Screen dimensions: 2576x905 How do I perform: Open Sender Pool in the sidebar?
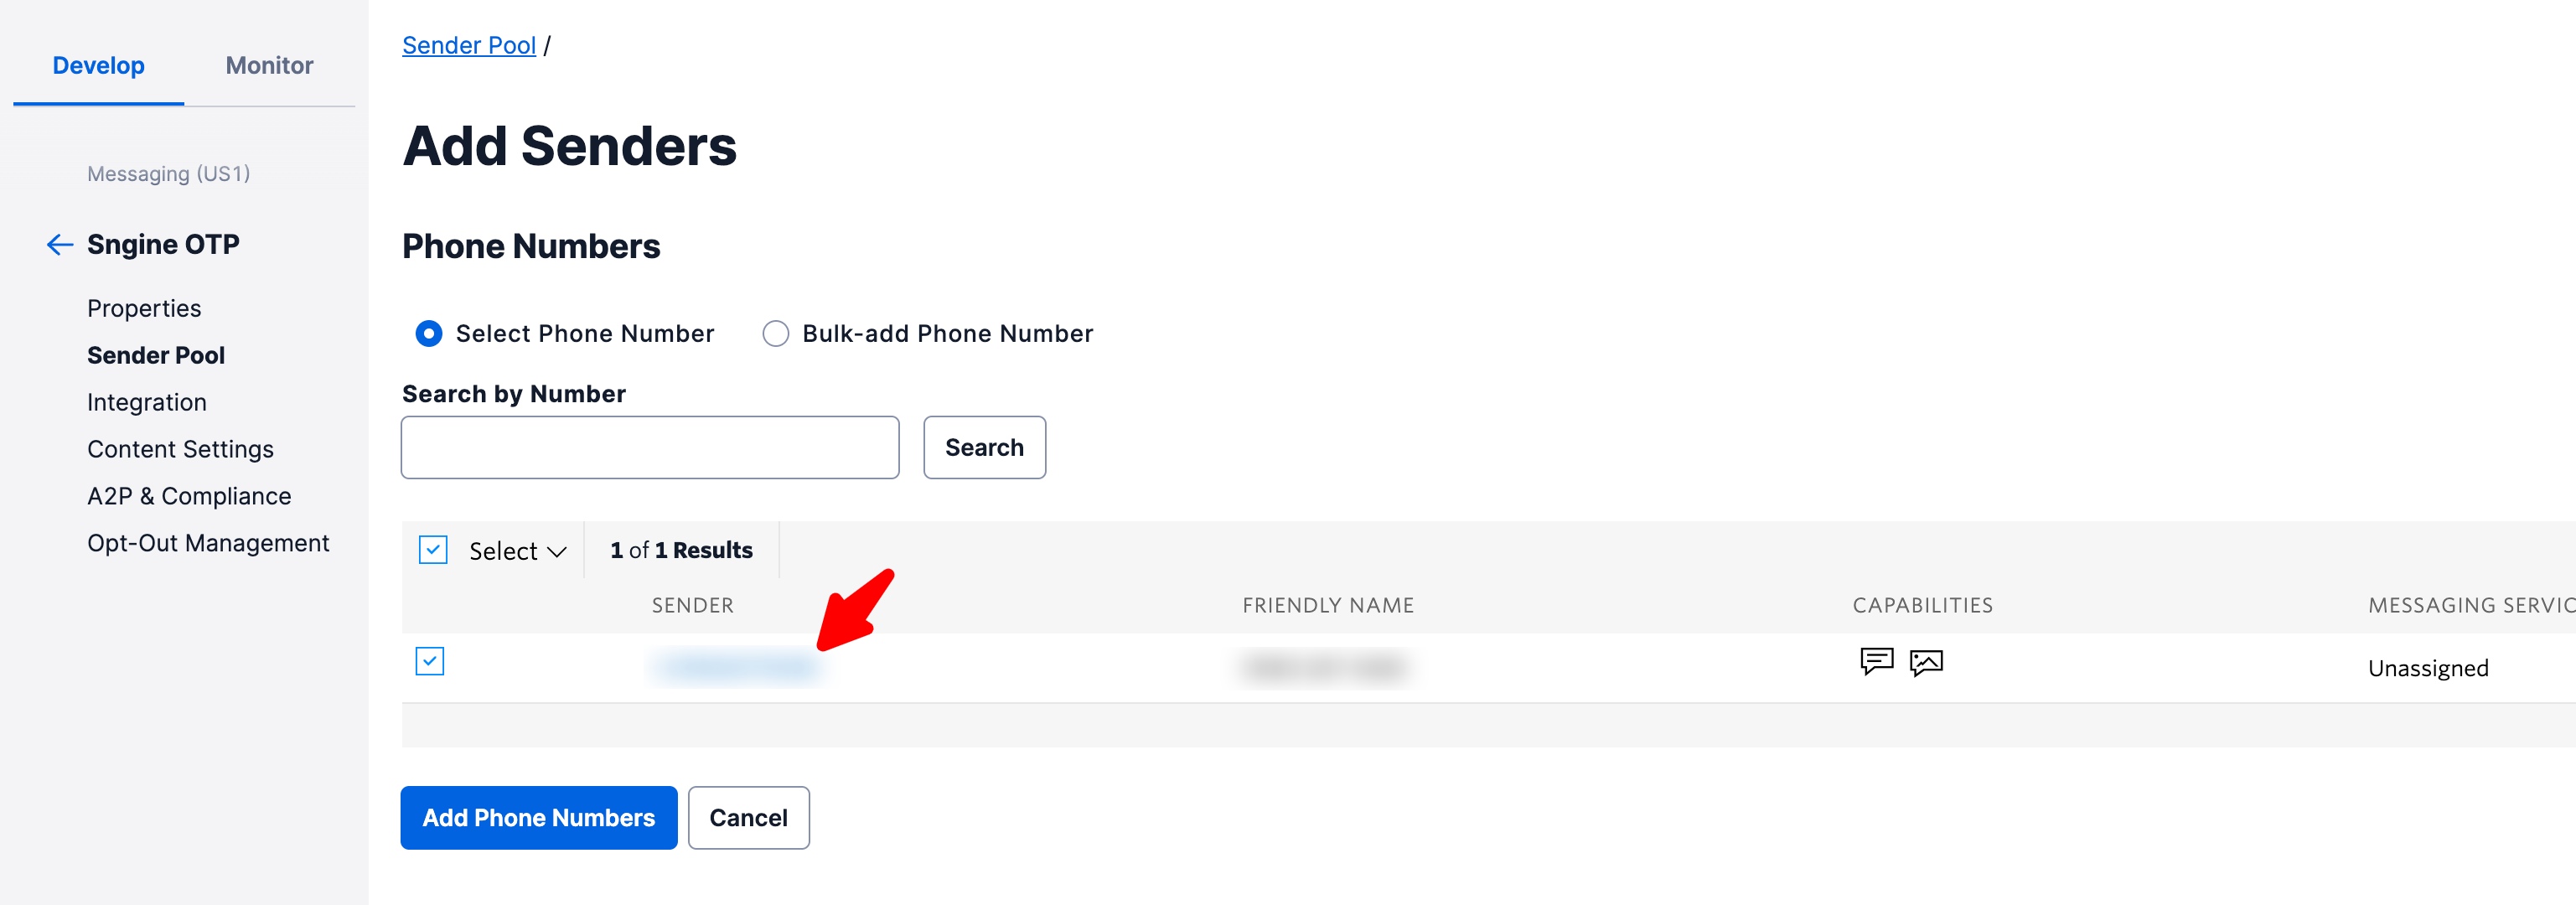[156, 356]
